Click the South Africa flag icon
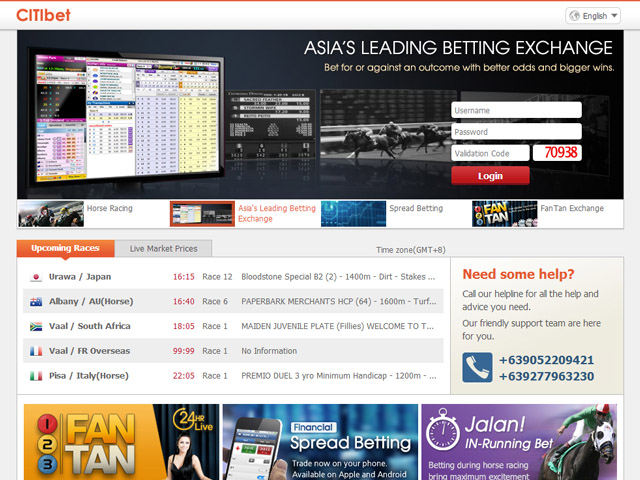Viewport: 640px width, 480px height. point(36,327)
